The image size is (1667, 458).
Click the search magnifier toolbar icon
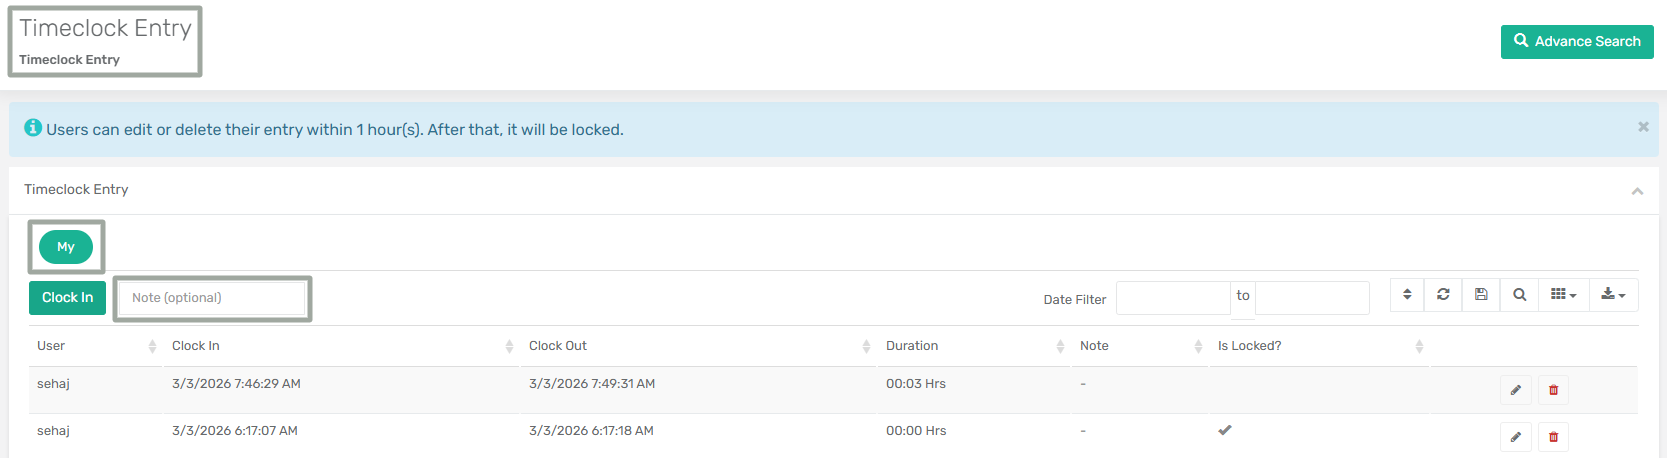[1519, 295]
